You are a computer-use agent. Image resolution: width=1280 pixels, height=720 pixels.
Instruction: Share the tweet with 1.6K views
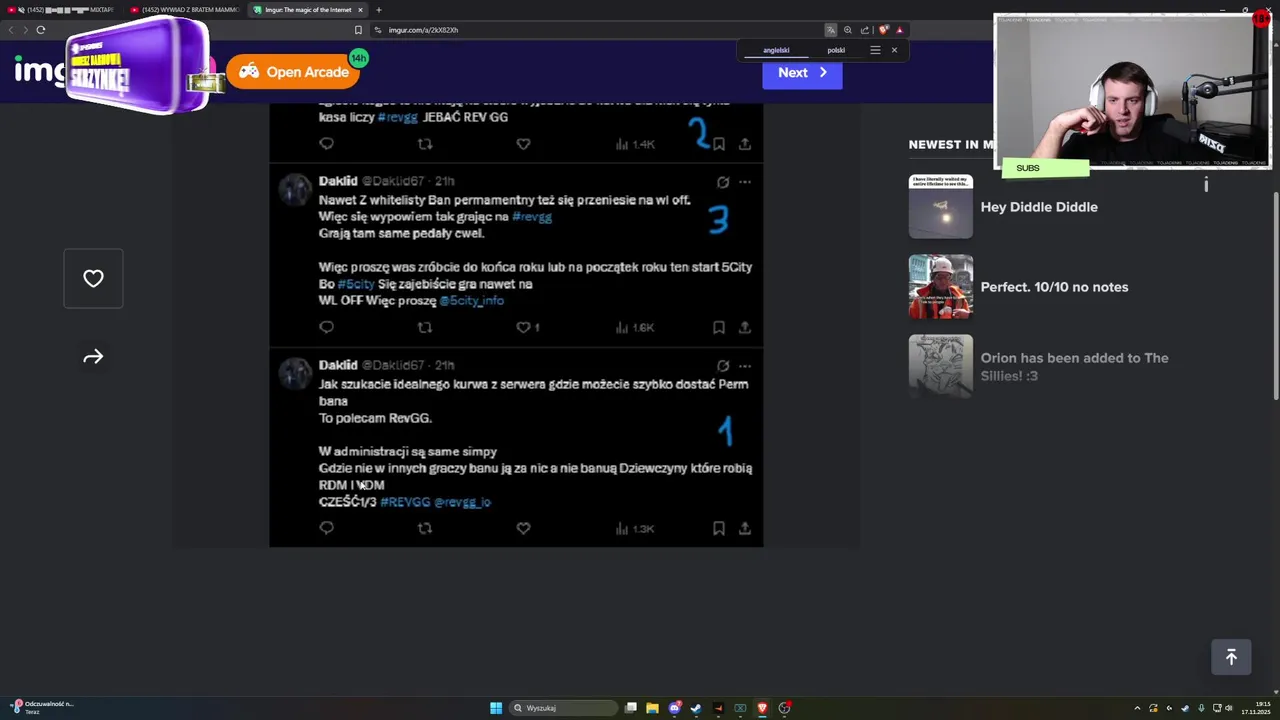[x=744, y=327]
